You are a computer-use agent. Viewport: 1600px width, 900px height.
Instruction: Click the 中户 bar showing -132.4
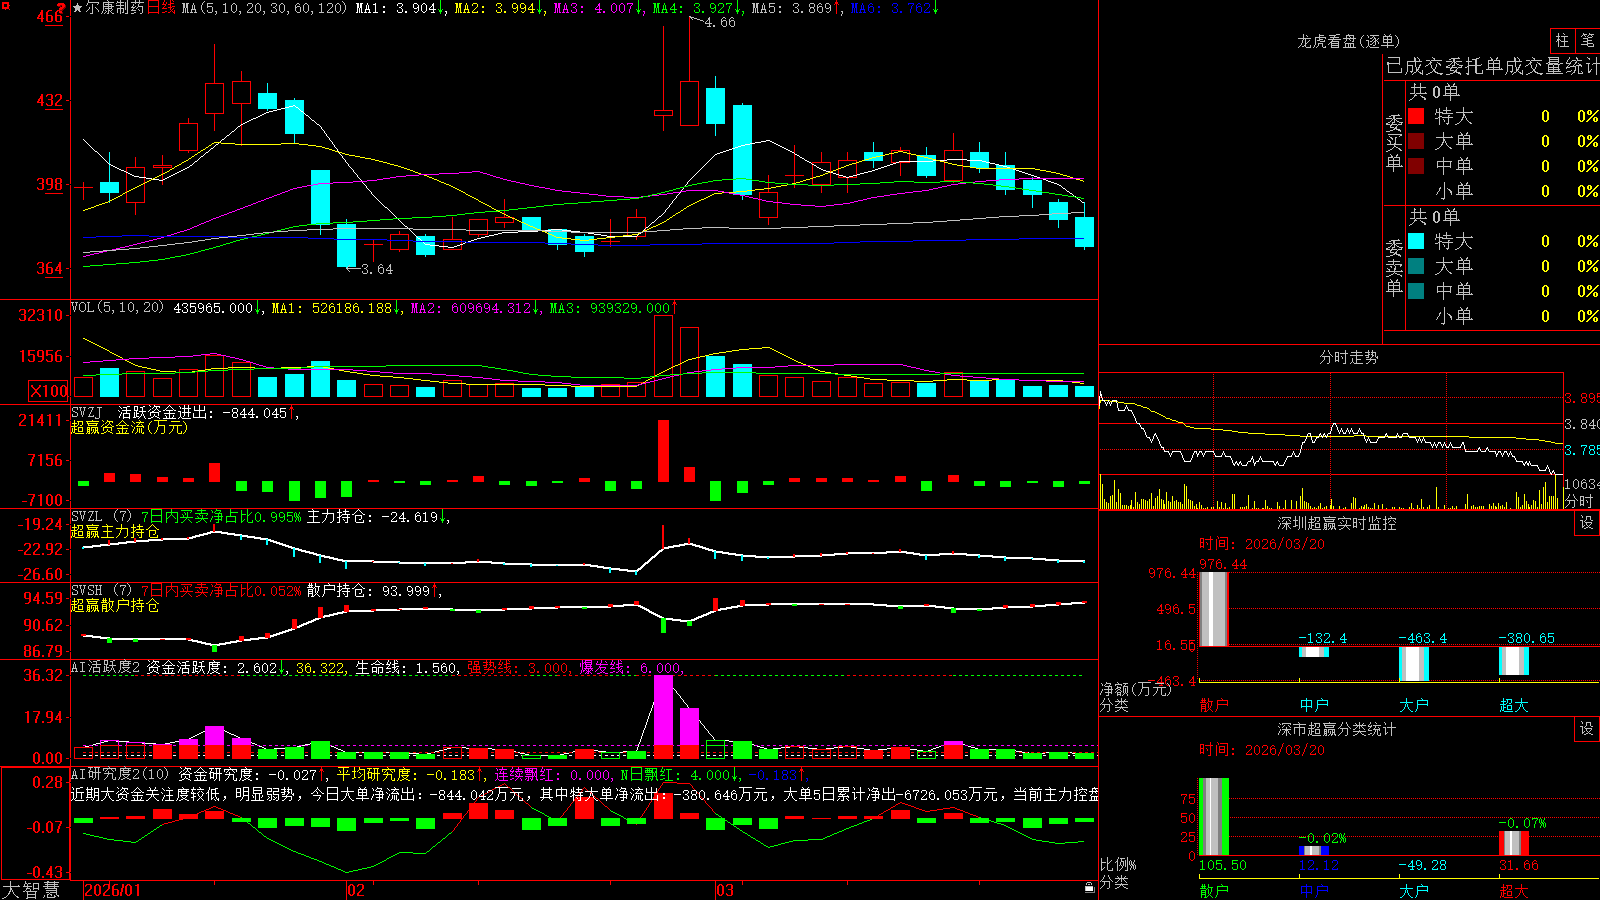[x=1314, y=652]
